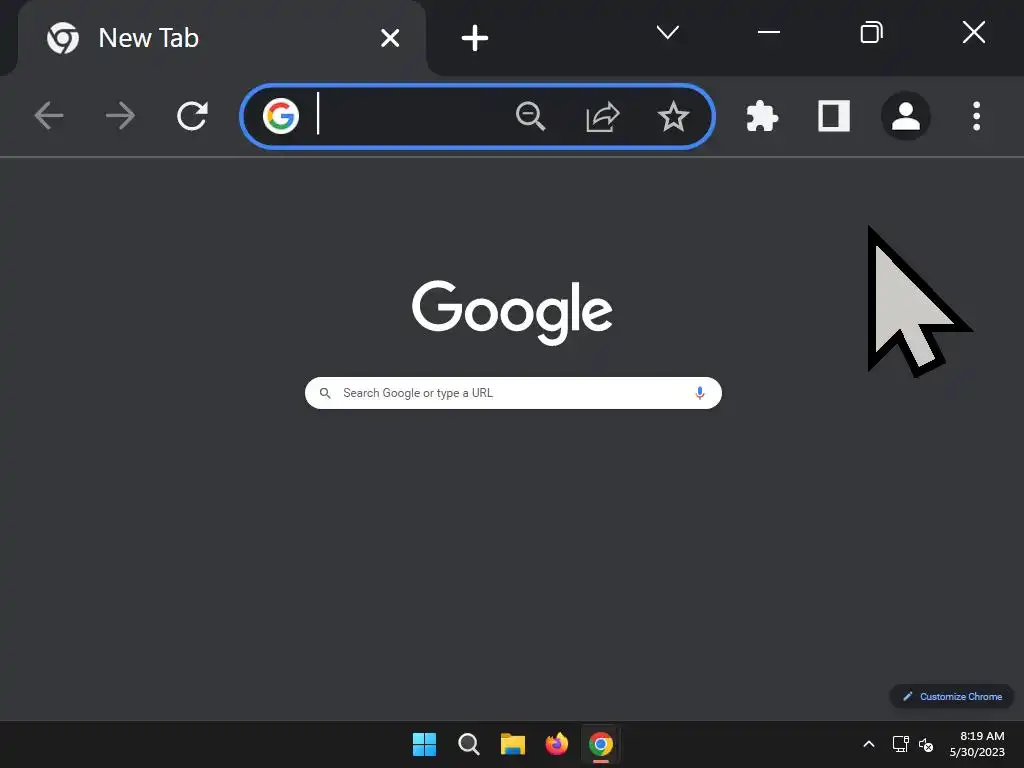Screen dimensions: 1024x768
Task: Click the Google logo
Action: pos(512,312)
